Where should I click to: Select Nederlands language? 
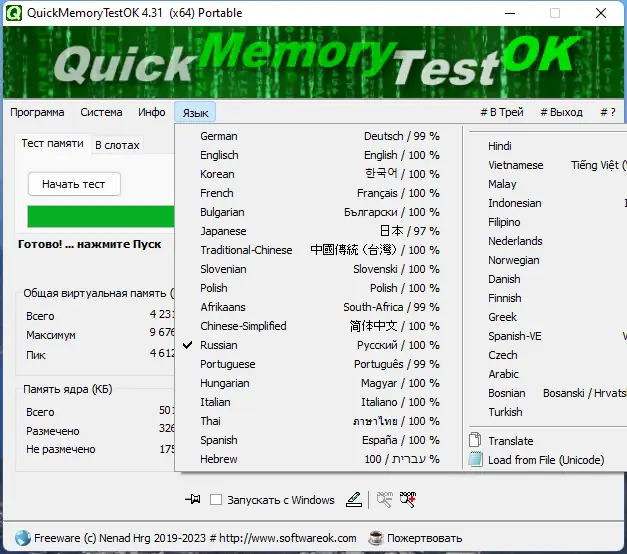click(x=547, y=241)
